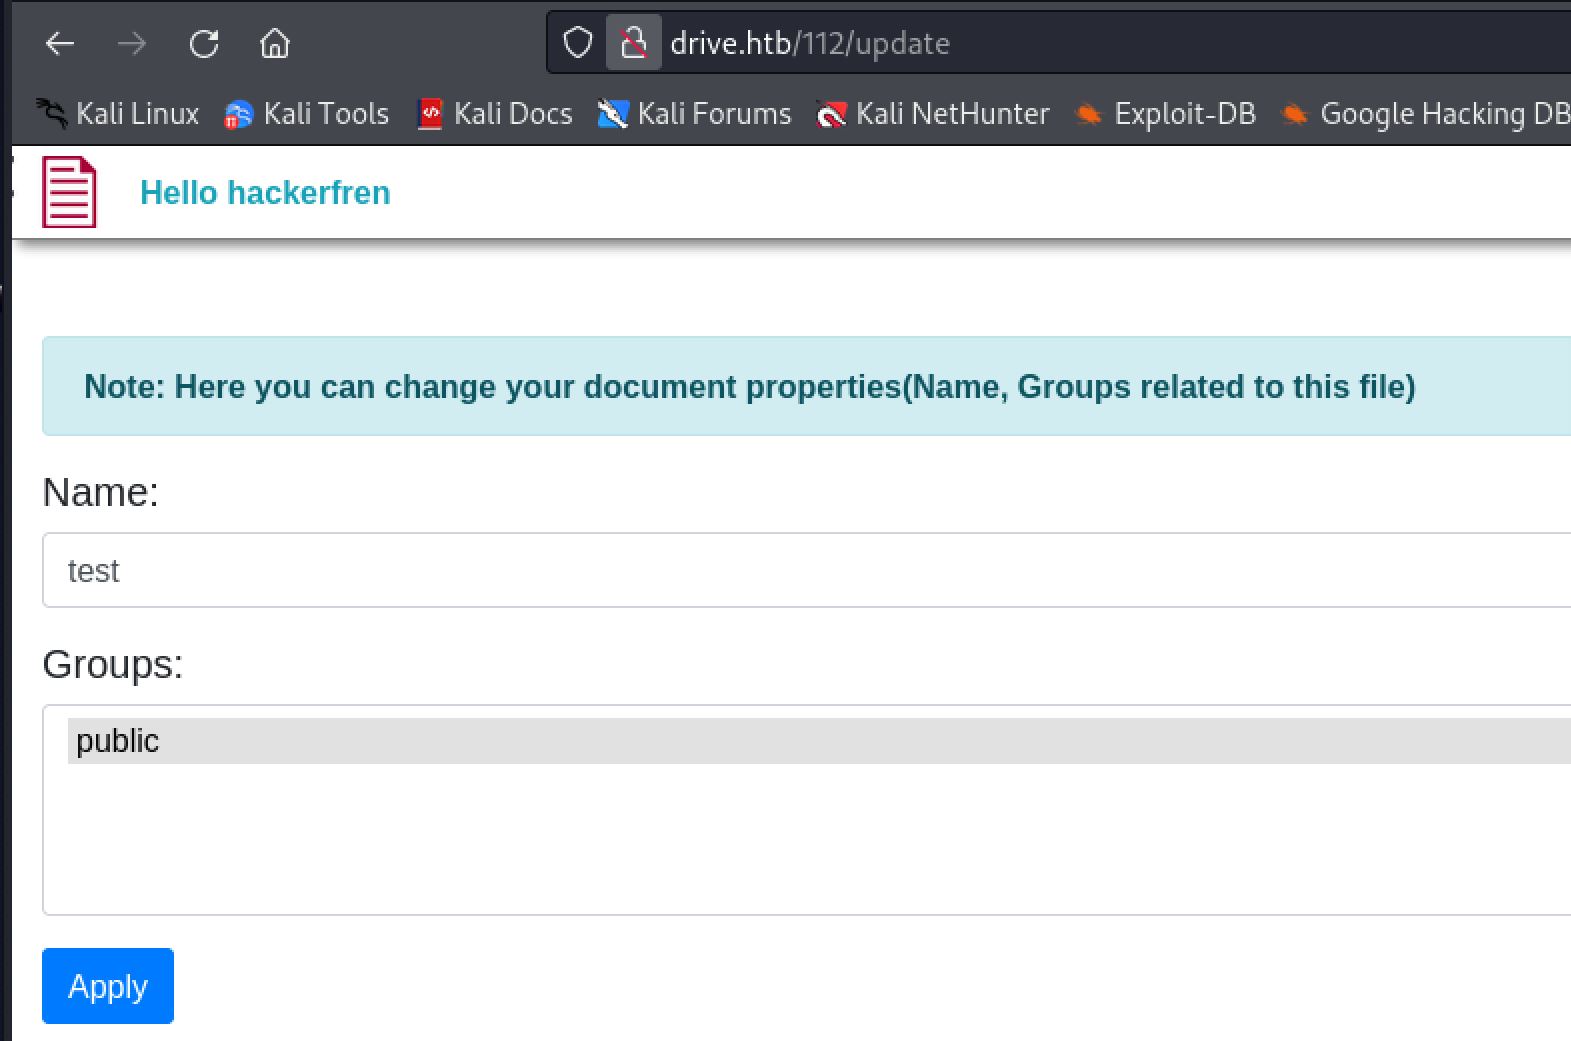This screenshot has width=1571, height=1041.
Task: Click the red document logo icon
Action: tap(69, 193)
